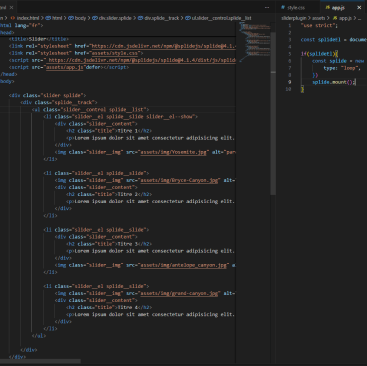
Task: Open the assets/img/grand-canyon.jpg image path
Action: point(179,293)
